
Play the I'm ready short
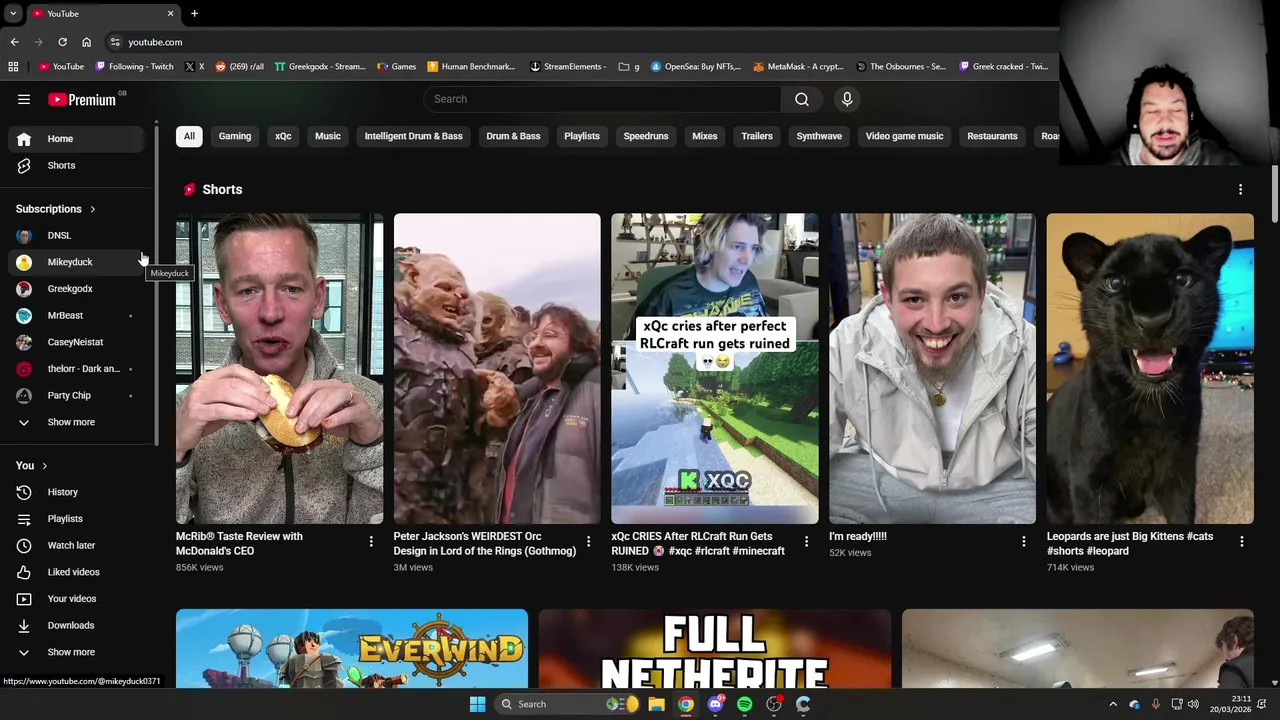pyautogui.click(x=932, y=368)
